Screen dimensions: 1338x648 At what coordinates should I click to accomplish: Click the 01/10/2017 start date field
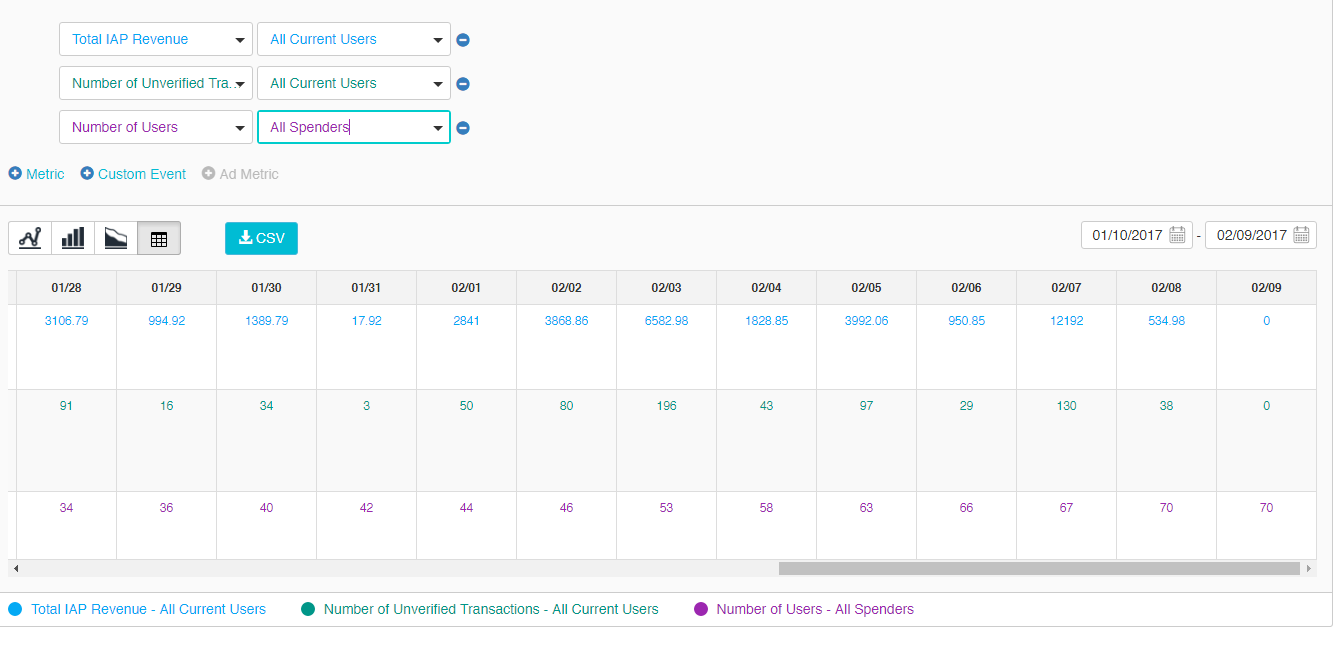click(x=1127, y=235)
